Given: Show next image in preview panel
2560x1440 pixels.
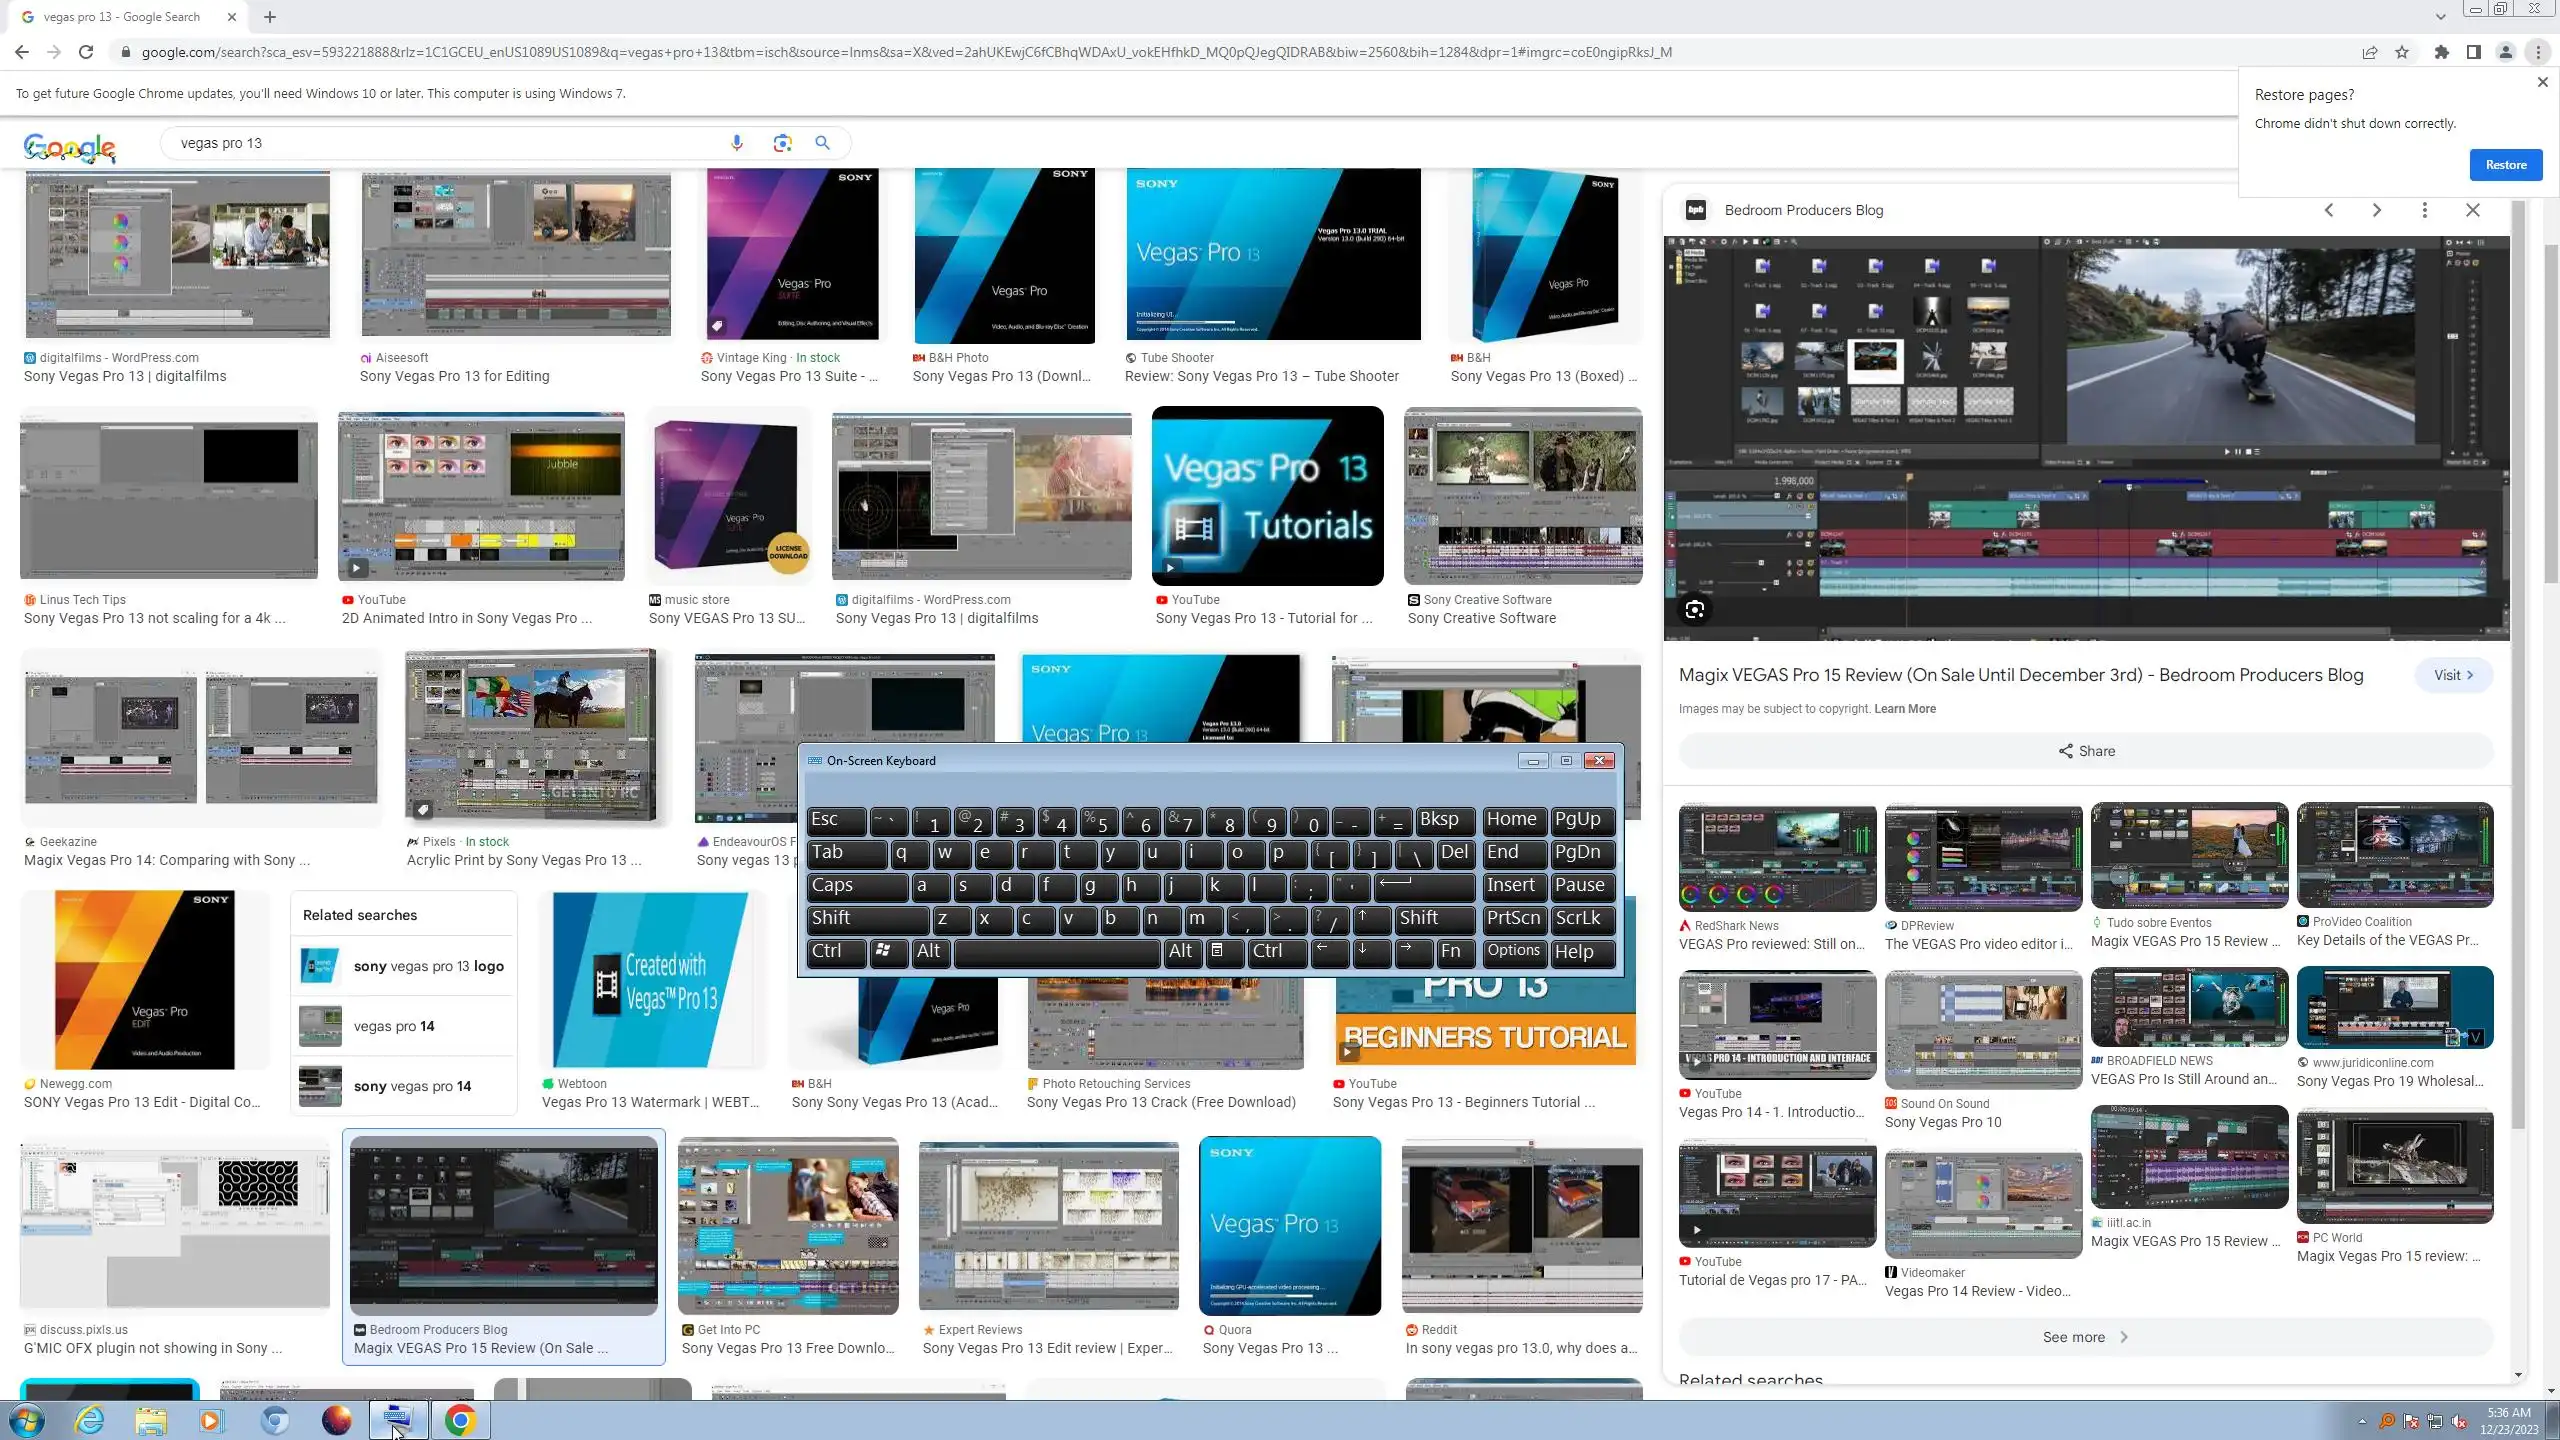Looking at the screenshot, I should point(2377,210).
